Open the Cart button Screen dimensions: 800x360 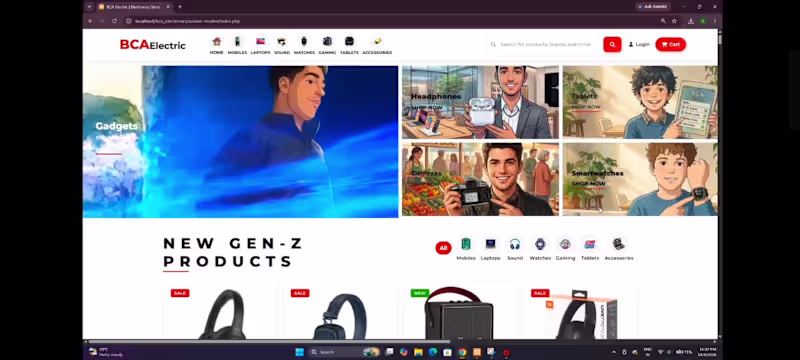pos(670,44)
